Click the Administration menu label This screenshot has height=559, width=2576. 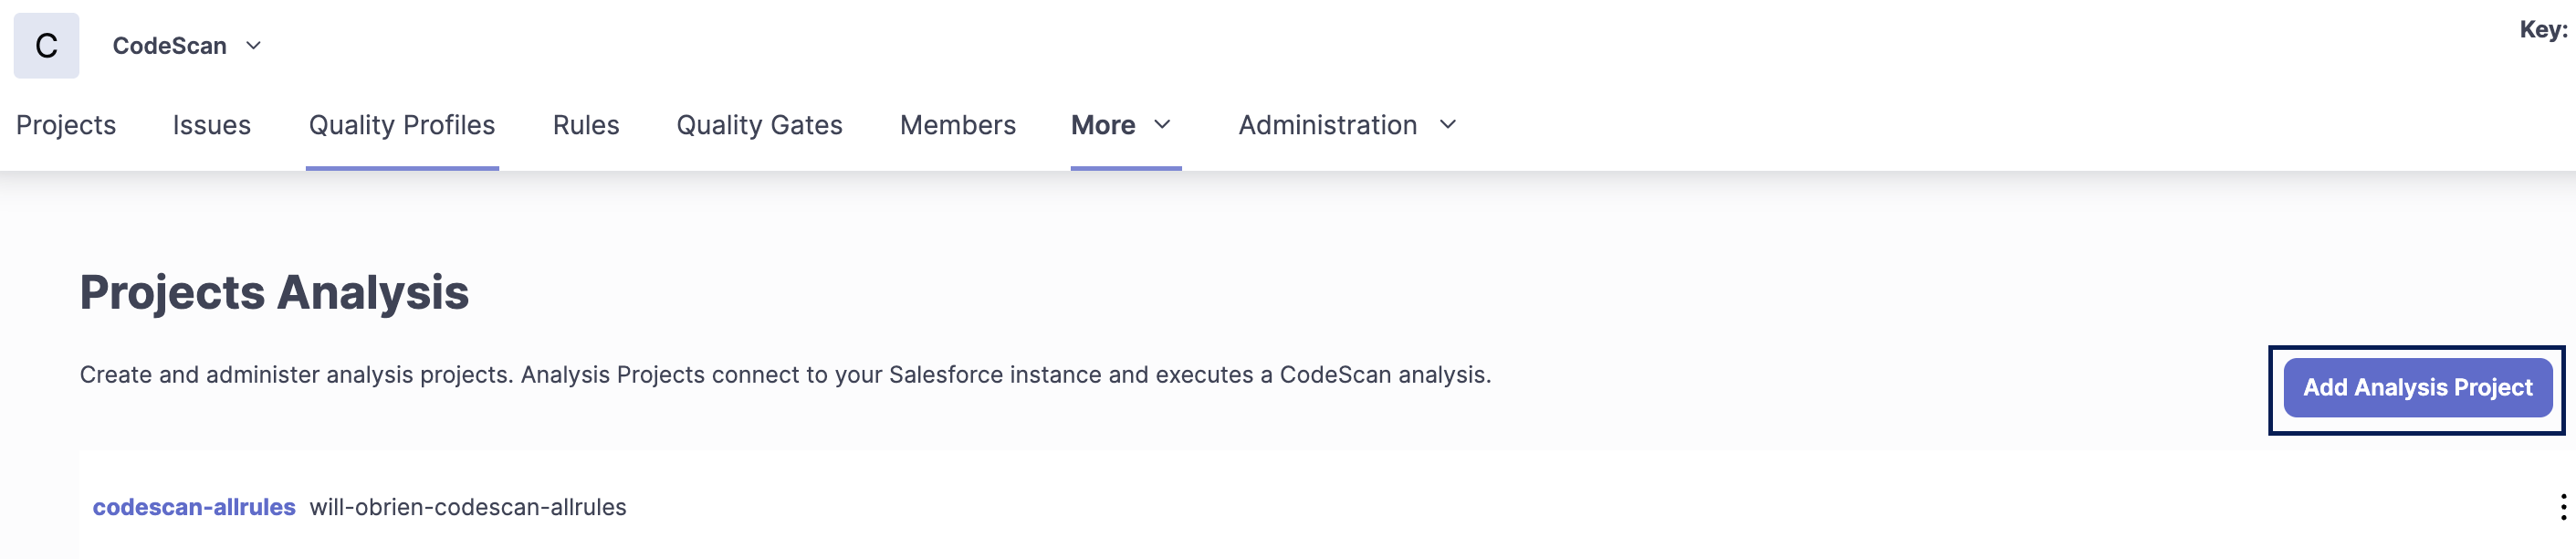coord(1327,125)
